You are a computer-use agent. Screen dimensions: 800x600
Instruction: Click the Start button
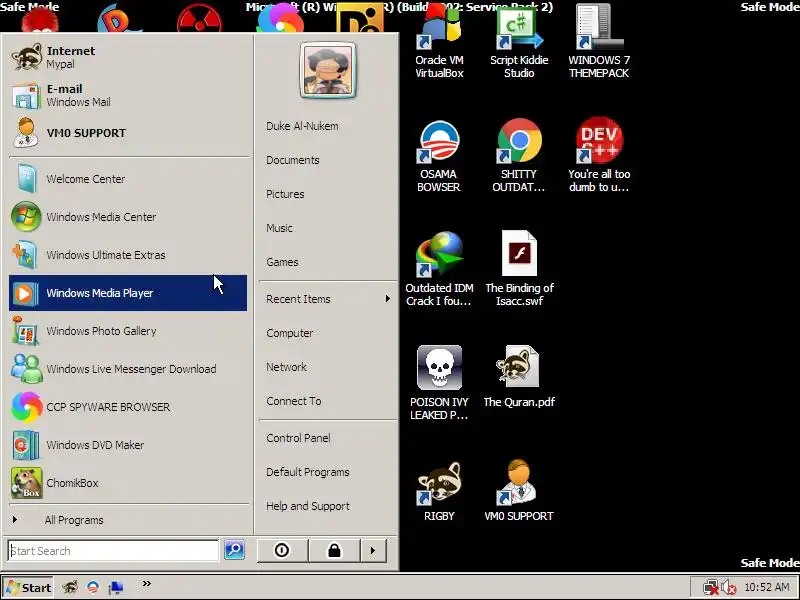click(29, 588)
